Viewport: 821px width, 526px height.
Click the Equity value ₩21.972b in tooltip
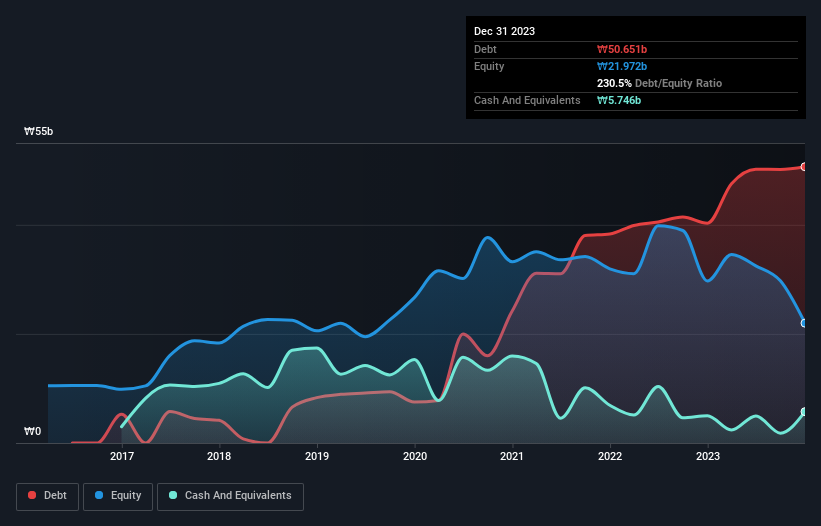point(622,66)
